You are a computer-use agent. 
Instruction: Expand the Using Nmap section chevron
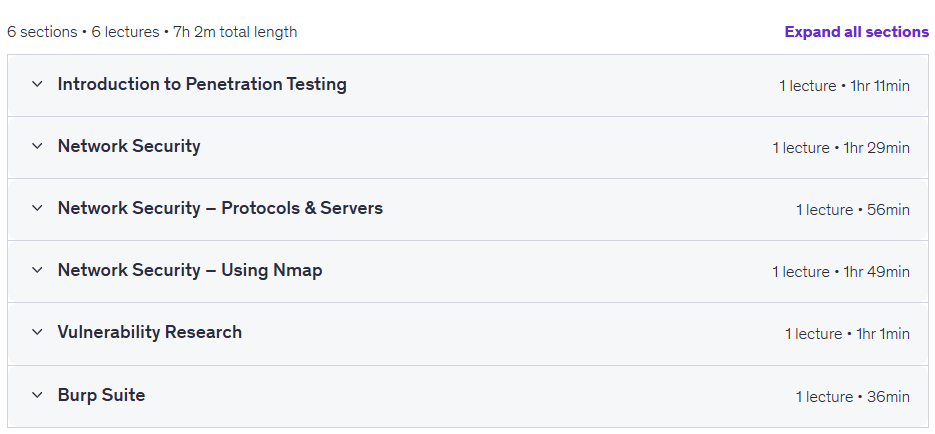point(37,270)
